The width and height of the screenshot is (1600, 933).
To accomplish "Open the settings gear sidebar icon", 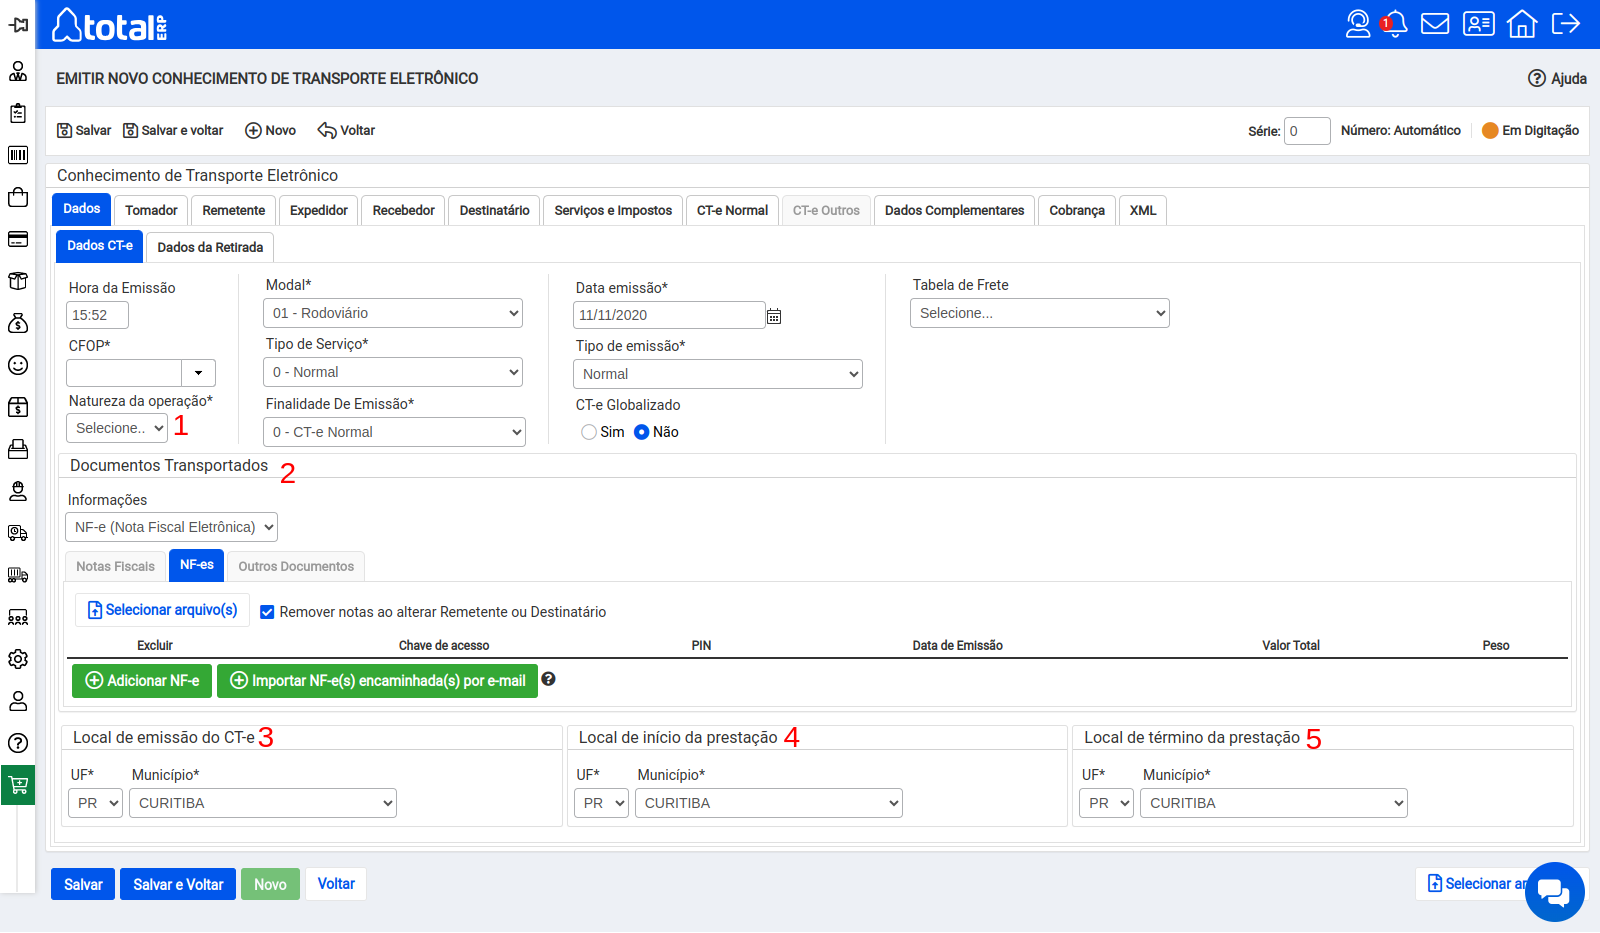I will coord(18,659).
